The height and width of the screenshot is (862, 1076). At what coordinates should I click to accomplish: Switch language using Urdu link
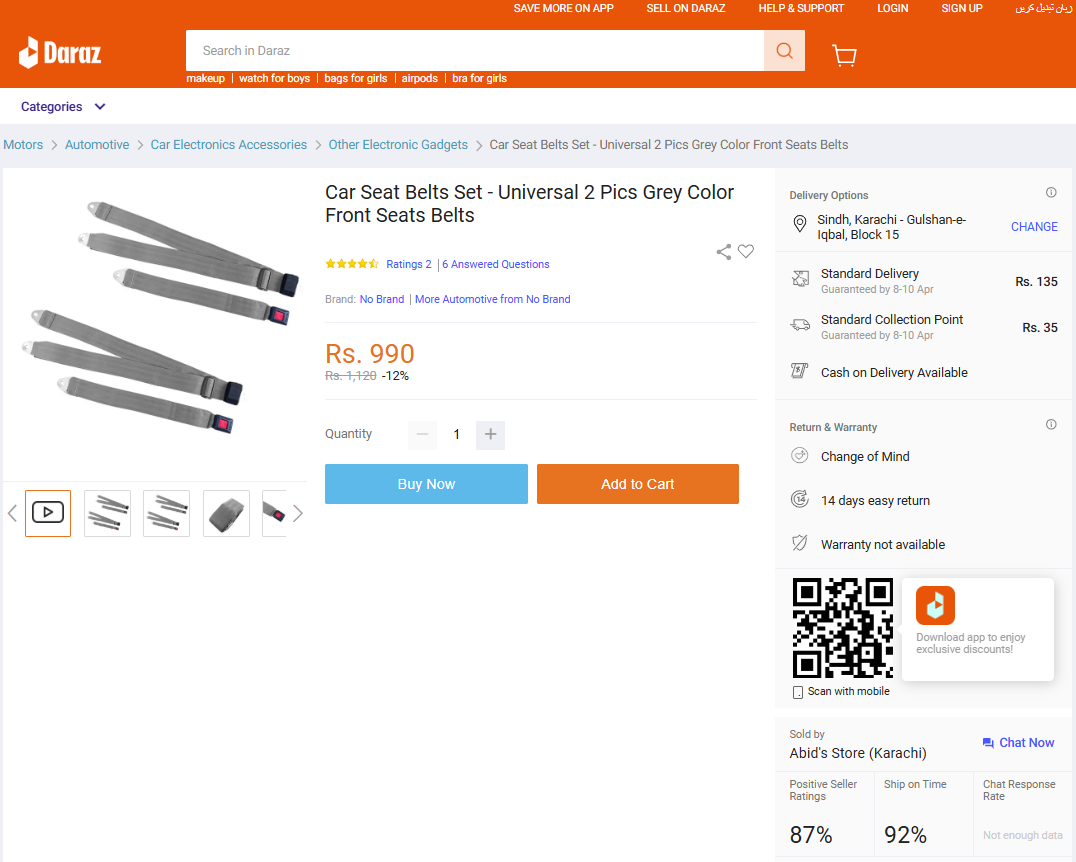(x=1043, y=8)
